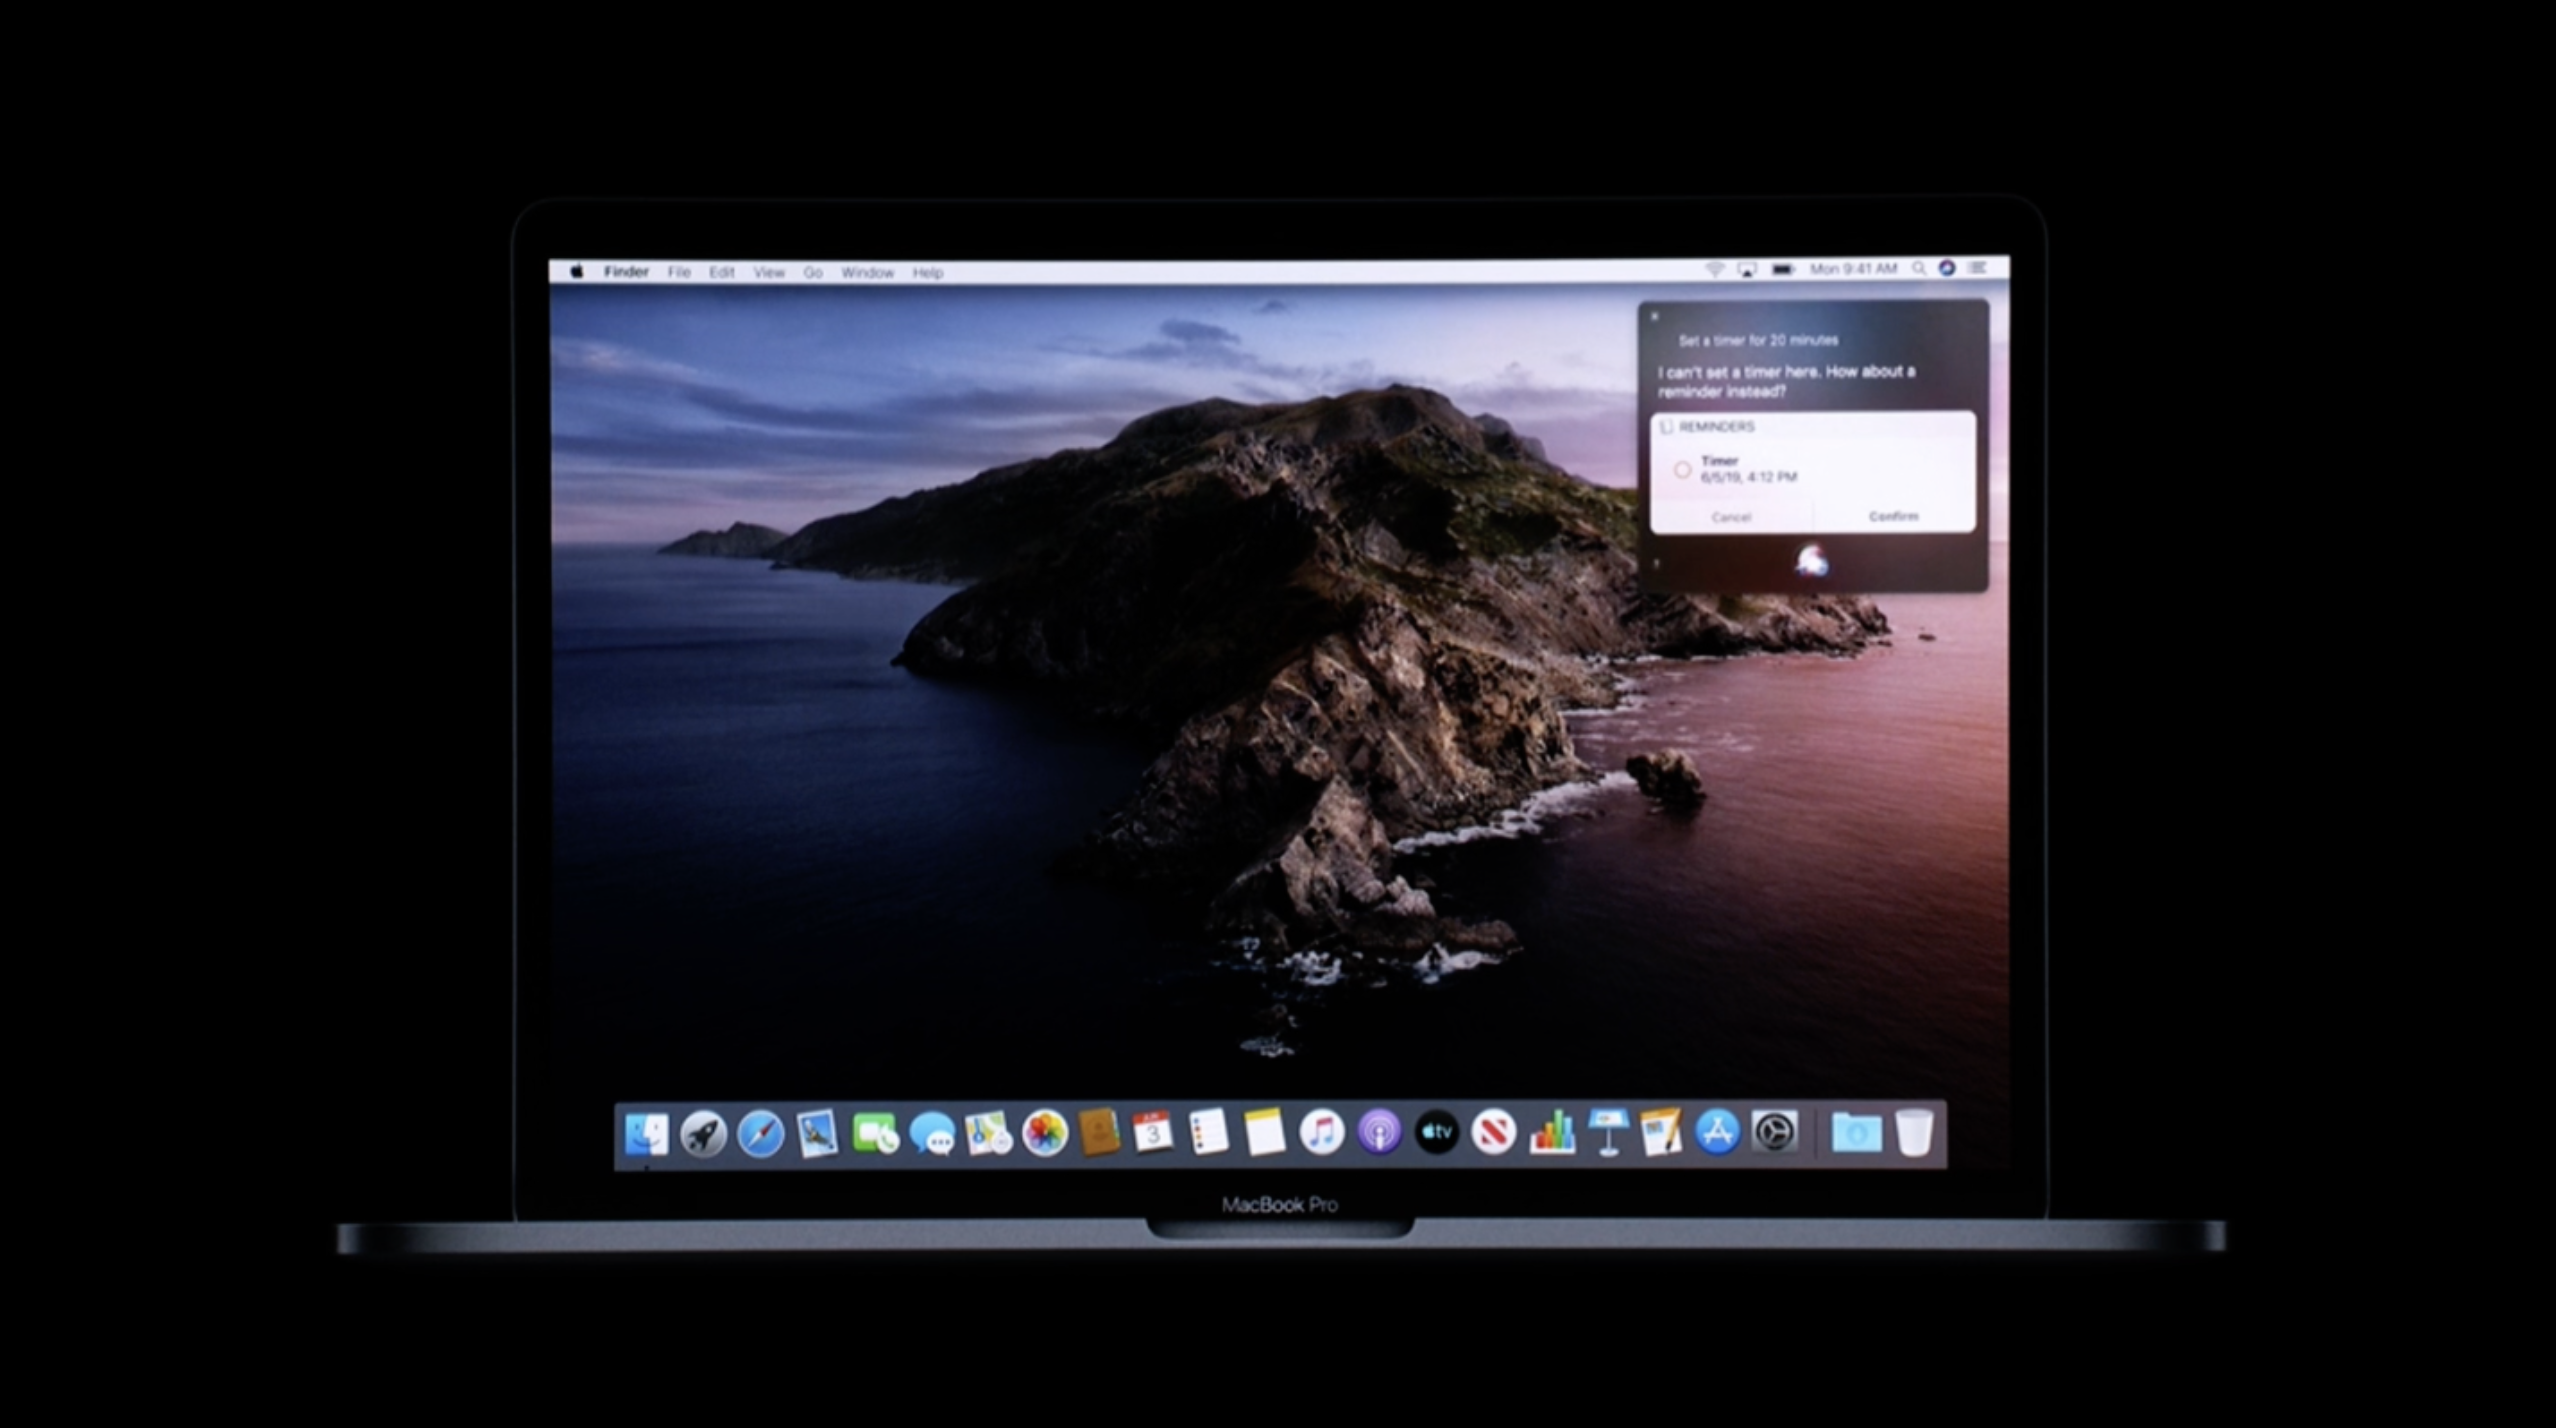Open Apple TV app icon
The width and height of the screenshot is (2556, 1428).
pos(1436,1133)
